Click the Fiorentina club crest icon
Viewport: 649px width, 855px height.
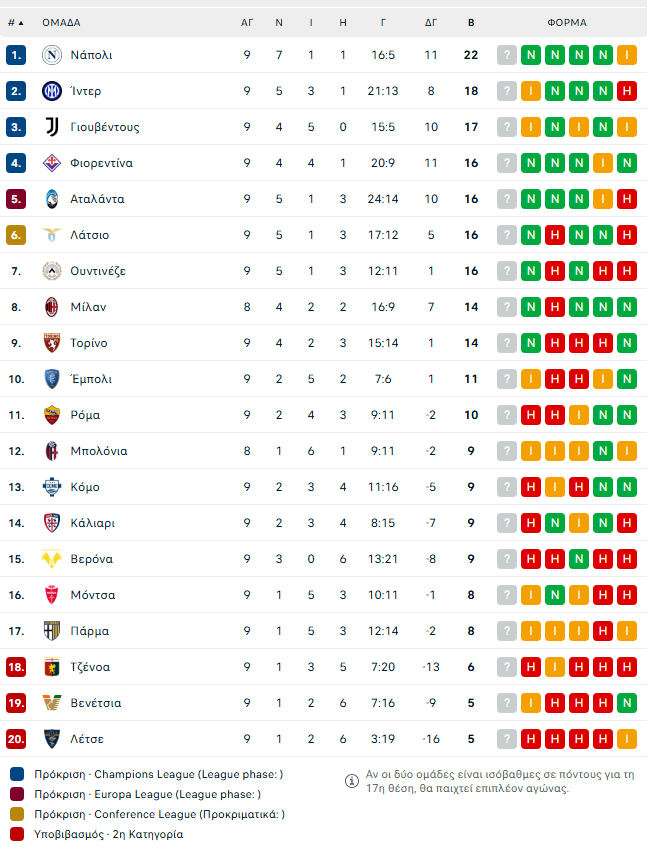(x=52, y=163)
